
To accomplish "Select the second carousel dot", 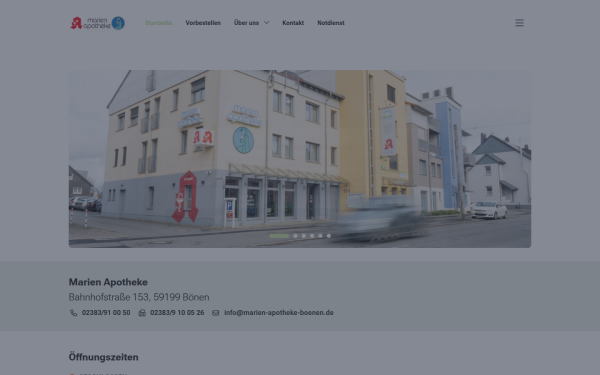I will (x=295, y=236).
